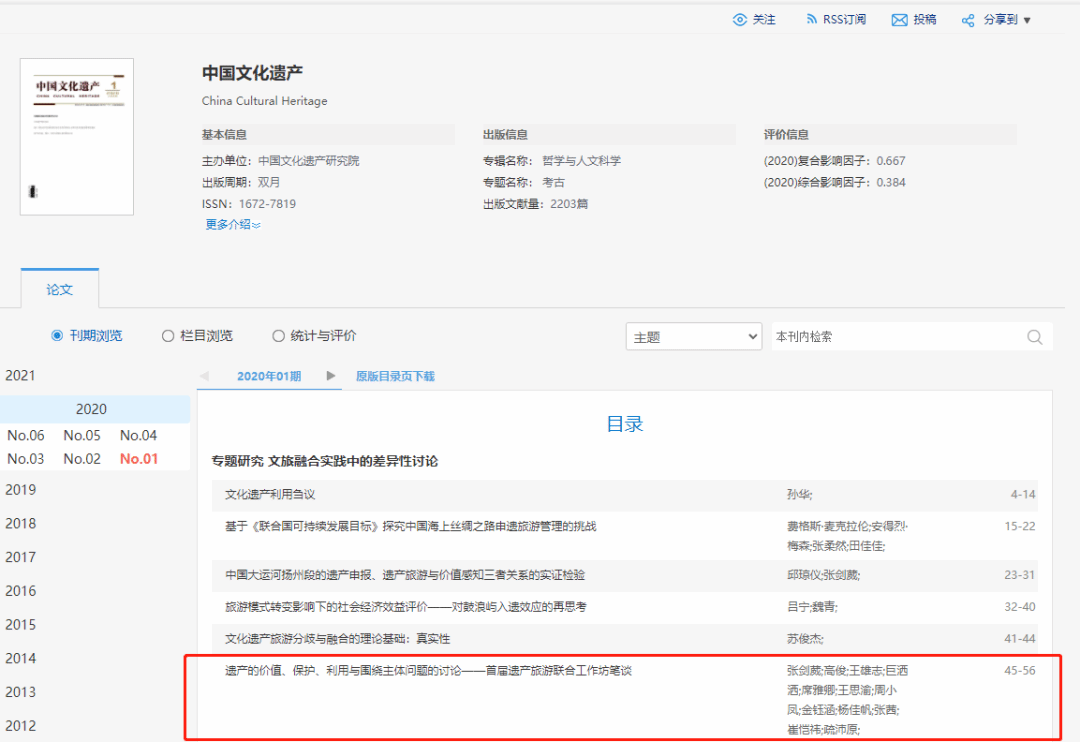Click the 中国文化遗产 journal cover thumbnail

coord(77,136)
